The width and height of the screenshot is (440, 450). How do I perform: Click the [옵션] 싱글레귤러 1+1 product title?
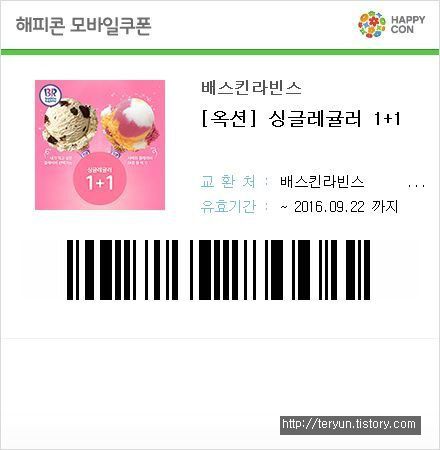301,119
